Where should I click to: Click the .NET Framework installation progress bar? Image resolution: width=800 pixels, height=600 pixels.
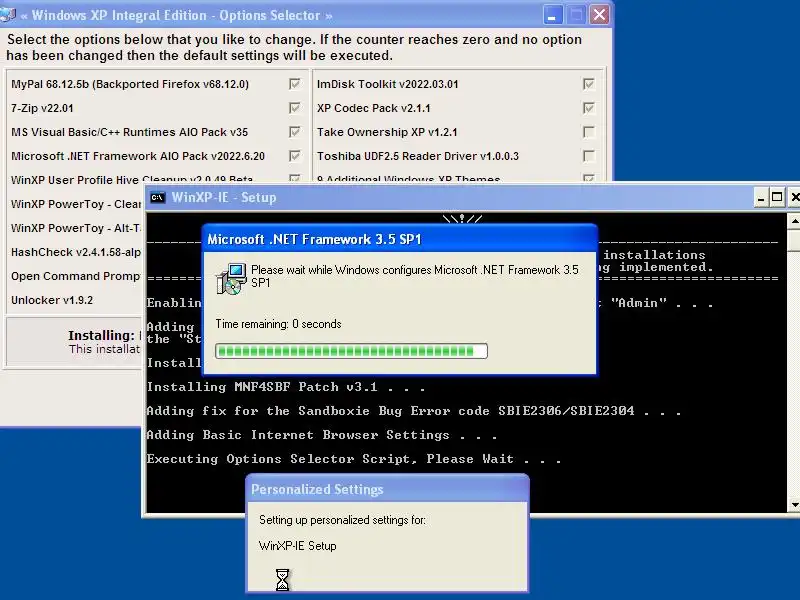(x=352, y=351)
